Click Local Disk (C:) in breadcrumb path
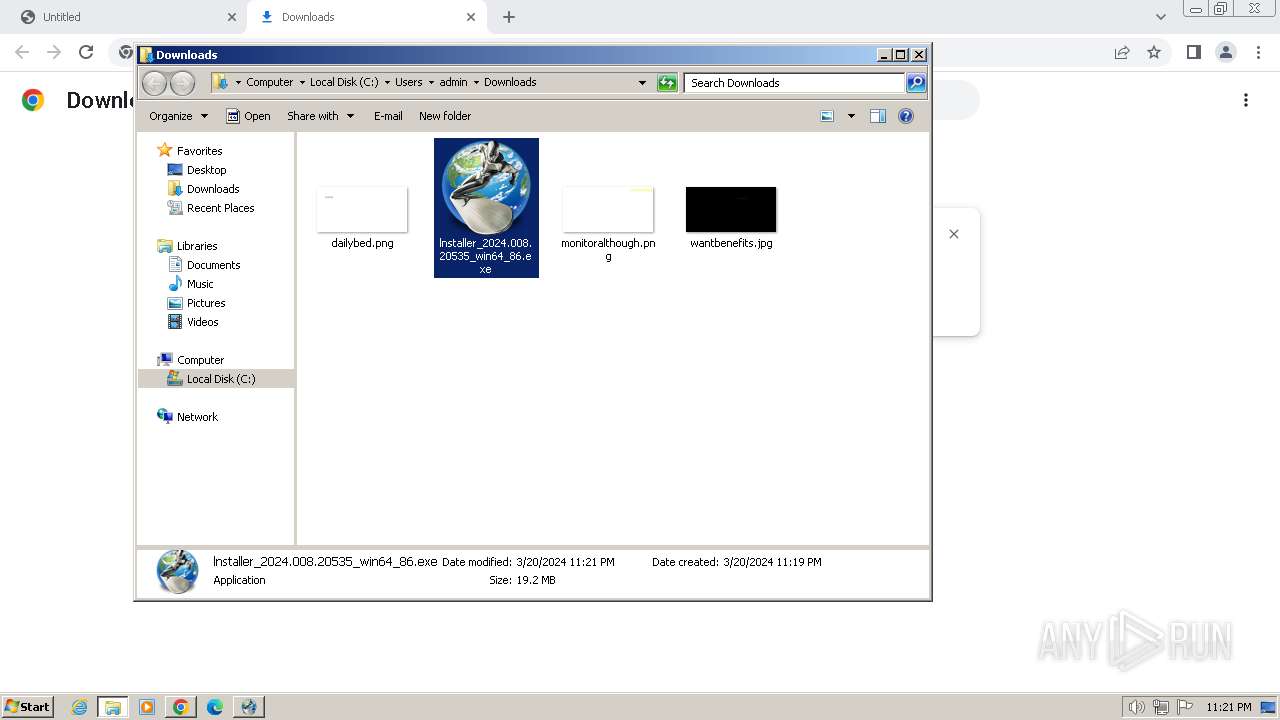The height and width of the screenshot is (720, 1280). click(344, 83)
